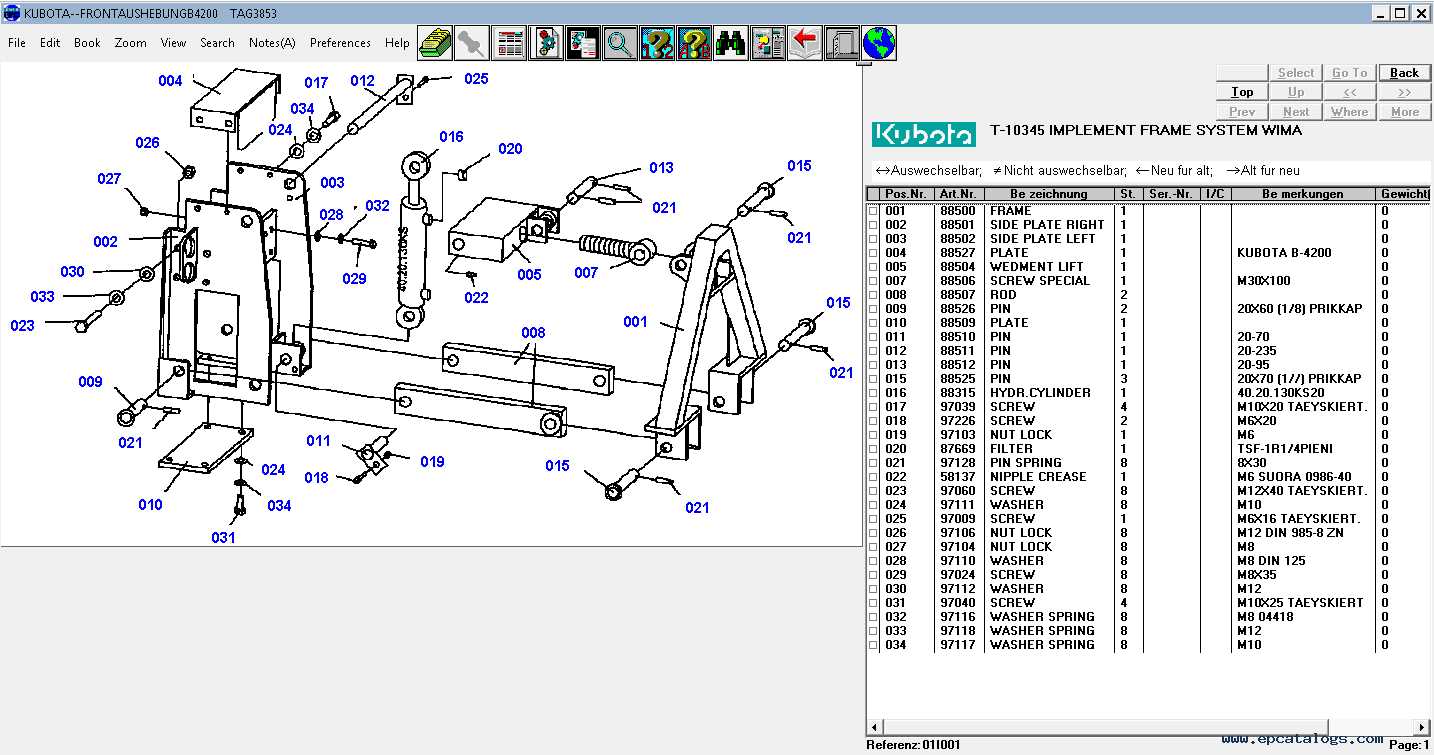Screen dimensions: 1434x755
Task: Click the Go To button
Action: 1349,72
